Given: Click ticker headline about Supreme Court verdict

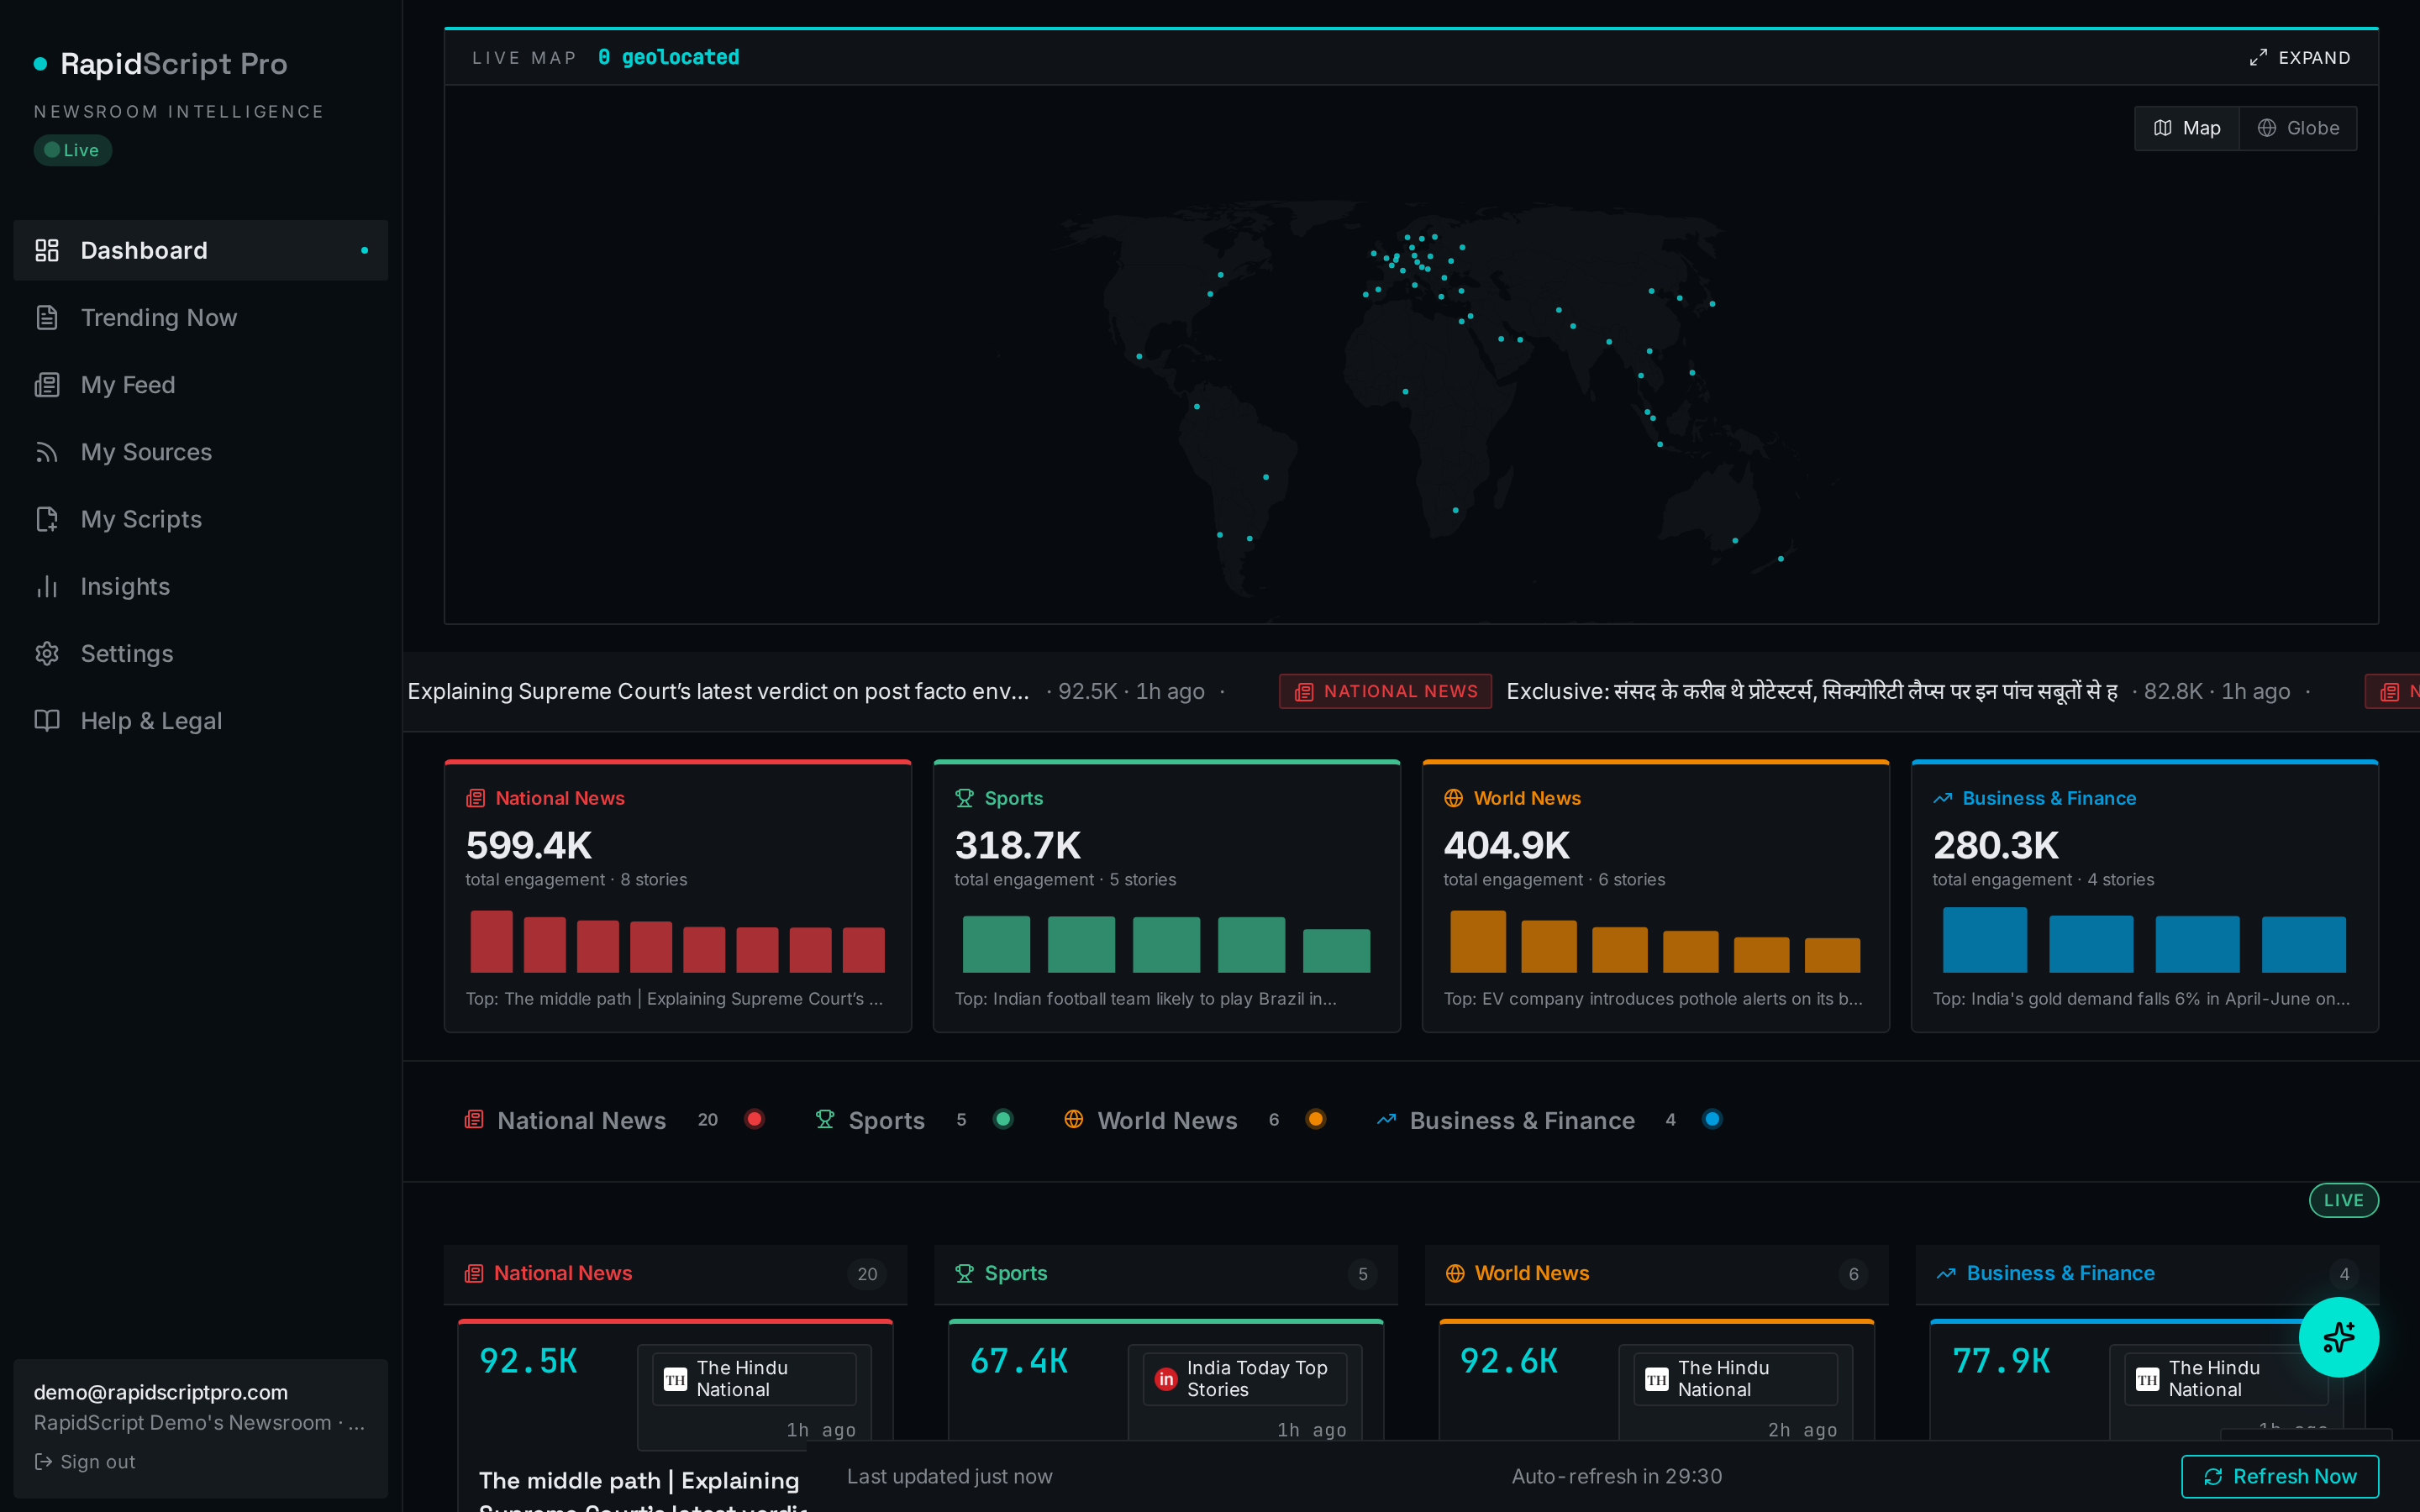Looking at the screenshot, I should point(718,691).
